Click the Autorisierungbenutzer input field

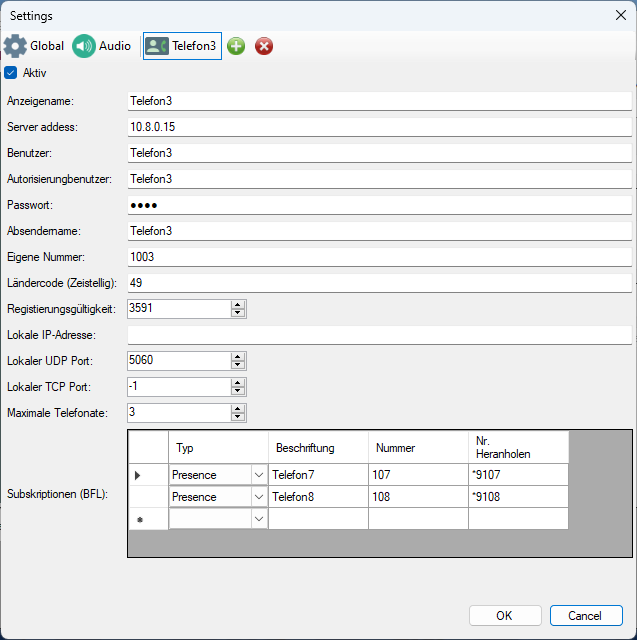pos(380,179)
